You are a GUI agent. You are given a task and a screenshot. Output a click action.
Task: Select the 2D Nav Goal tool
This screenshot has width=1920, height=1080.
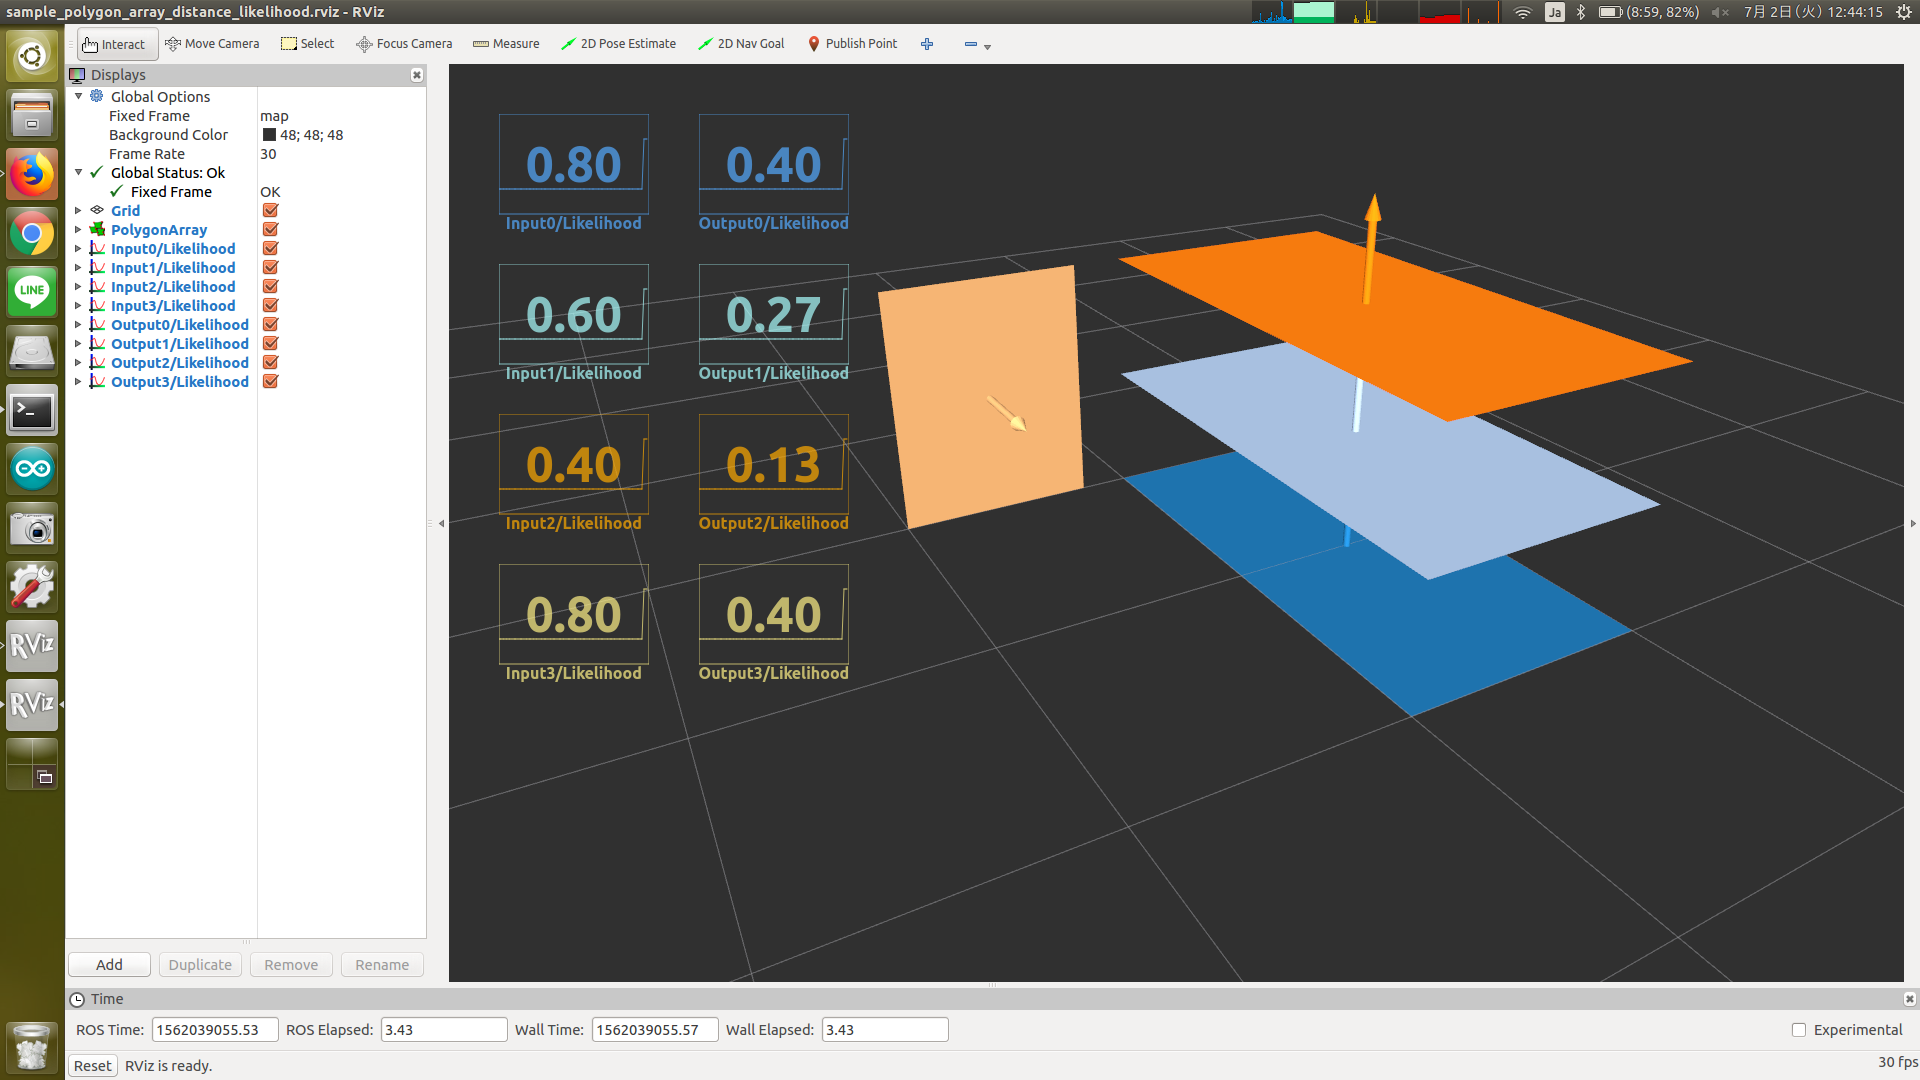741,44
